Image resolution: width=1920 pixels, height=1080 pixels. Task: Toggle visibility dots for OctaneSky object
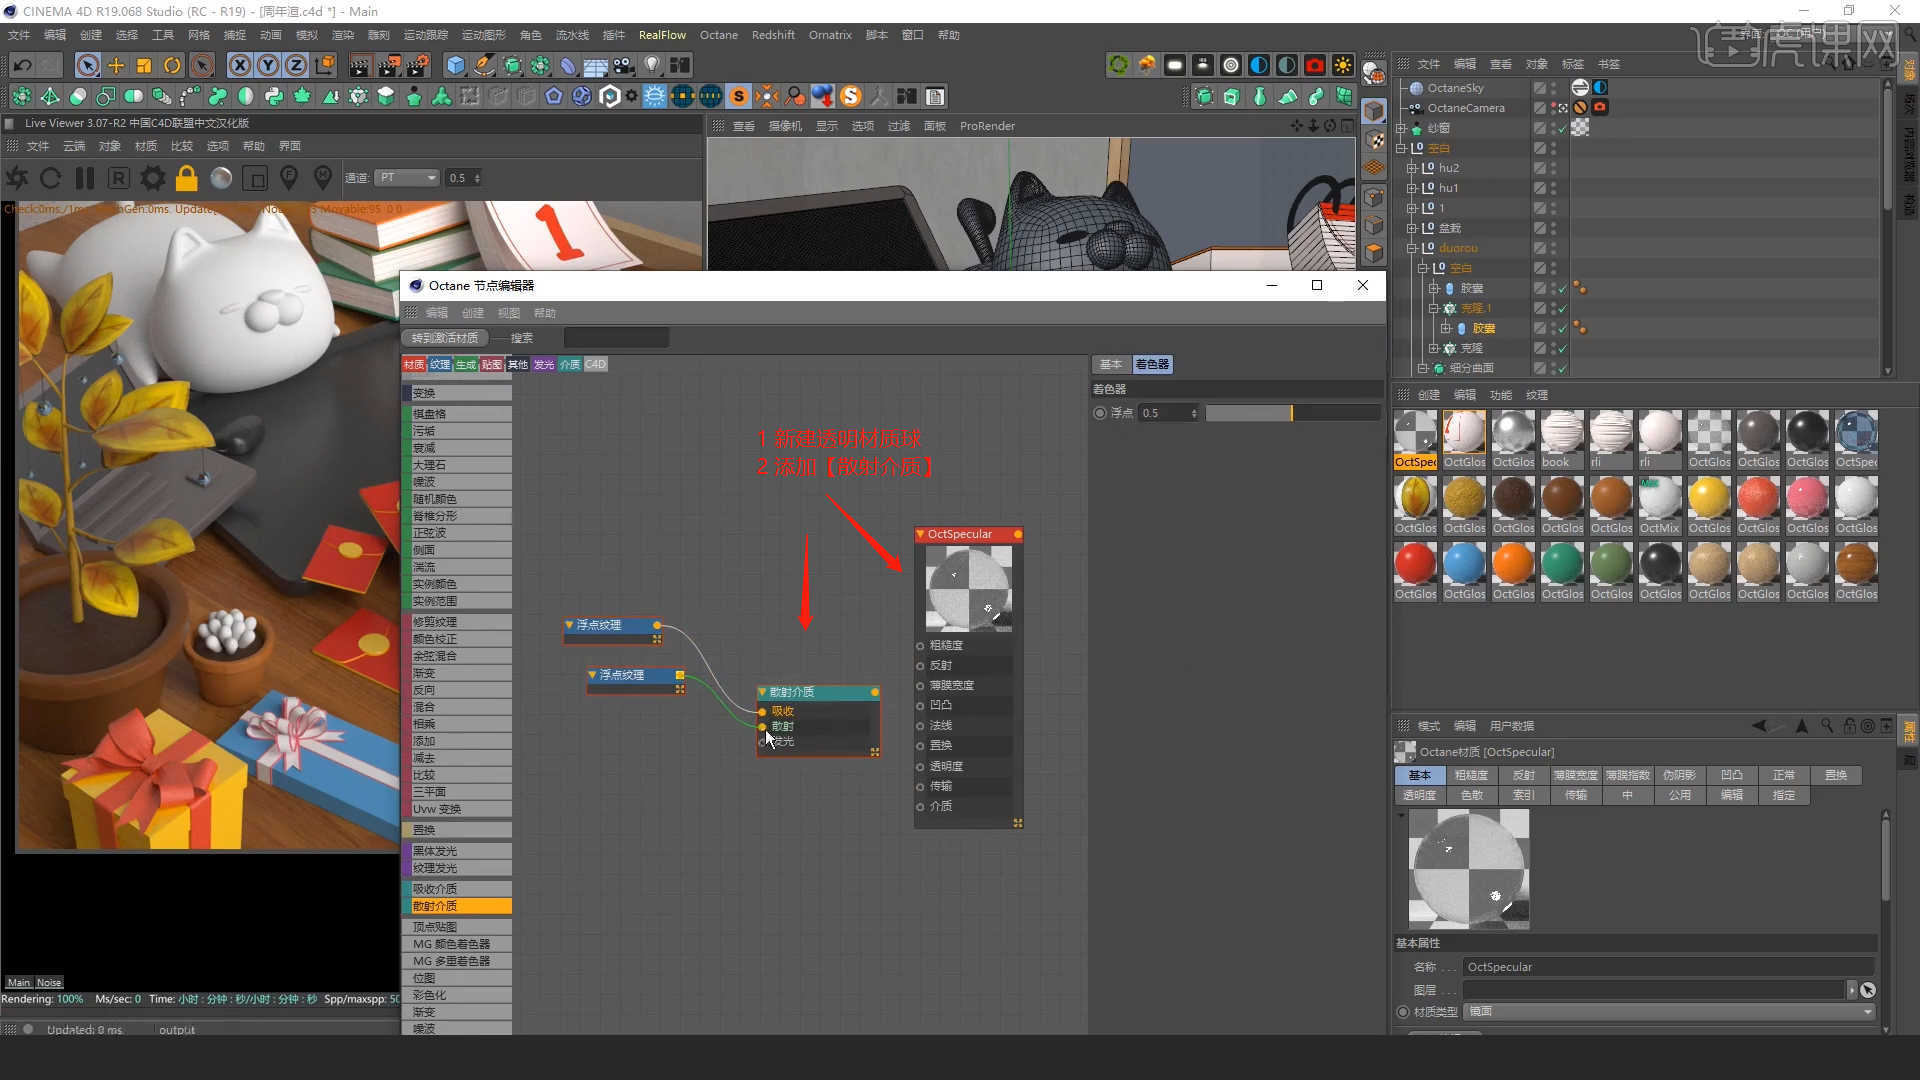[x=1553, y=88]
